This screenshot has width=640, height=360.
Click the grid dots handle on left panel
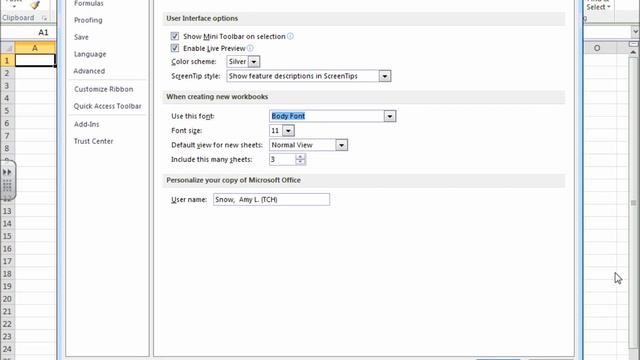tap(7, 187)
